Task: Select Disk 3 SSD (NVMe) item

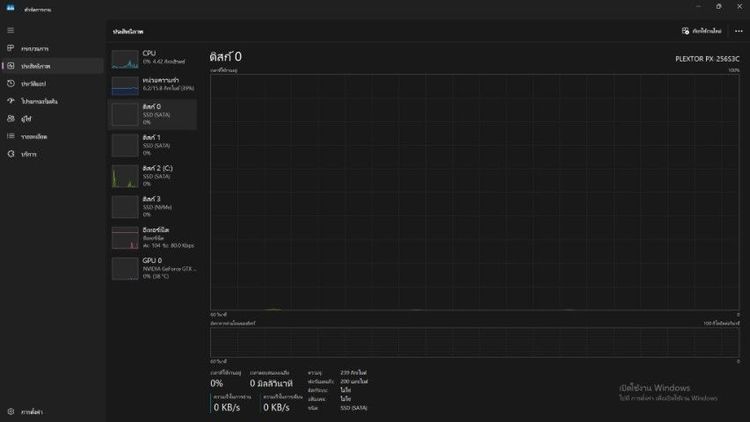Action: (154, 206)
